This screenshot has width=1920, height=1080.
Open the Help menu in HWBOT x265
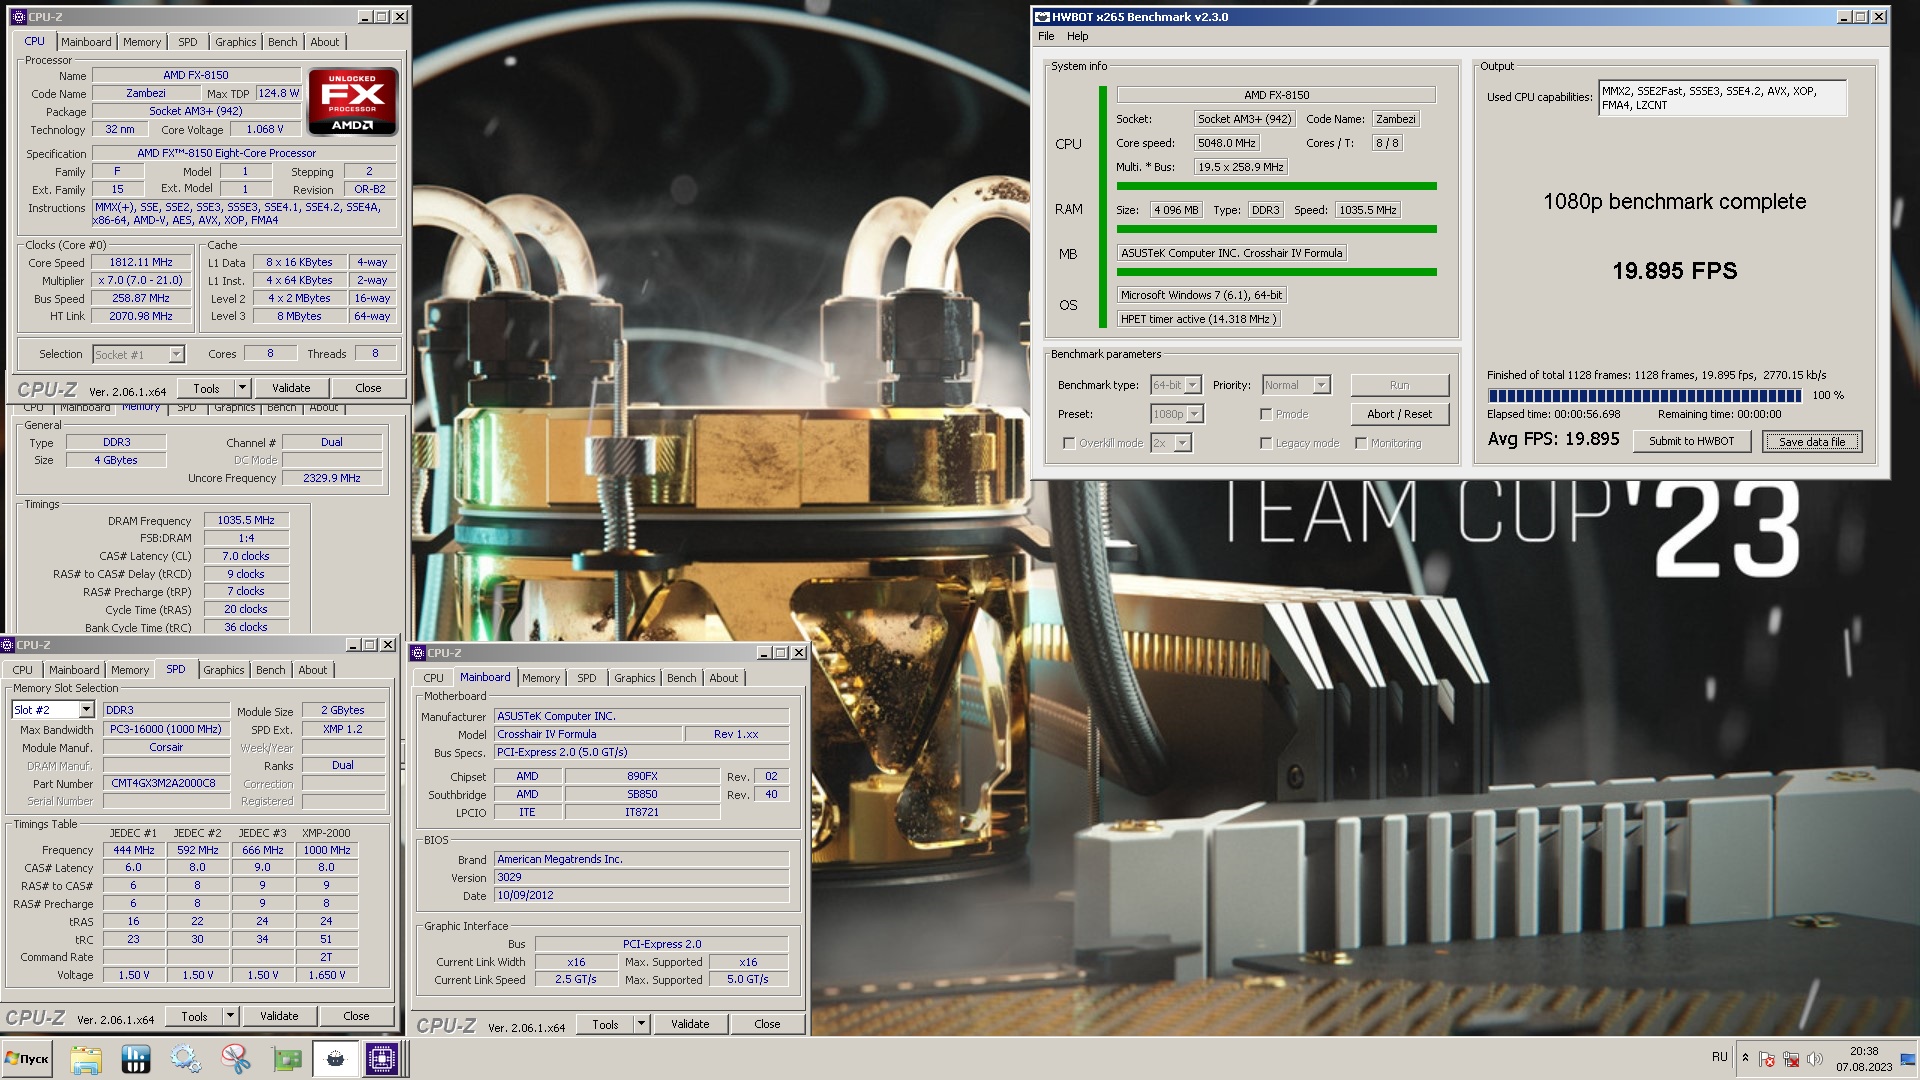pos(1077,36)
